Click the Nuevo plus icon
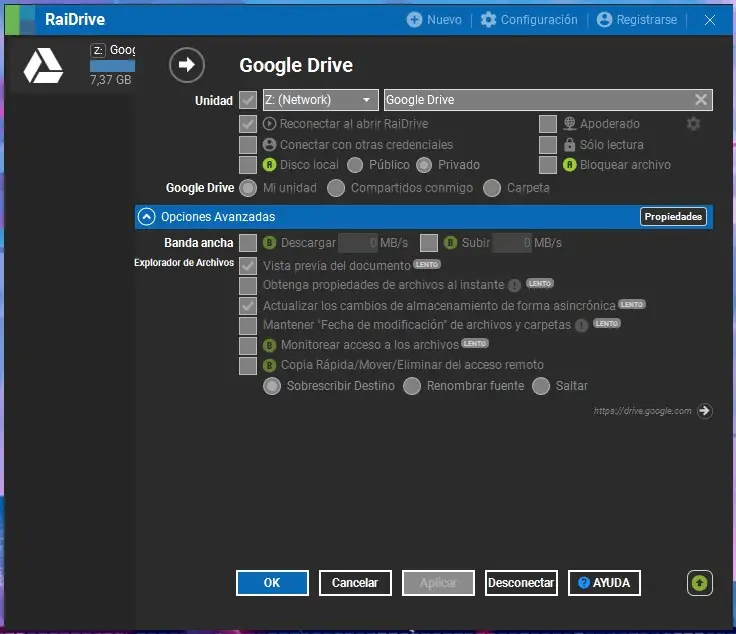Viewport: 736px width, 634px height. click(414, 20)
